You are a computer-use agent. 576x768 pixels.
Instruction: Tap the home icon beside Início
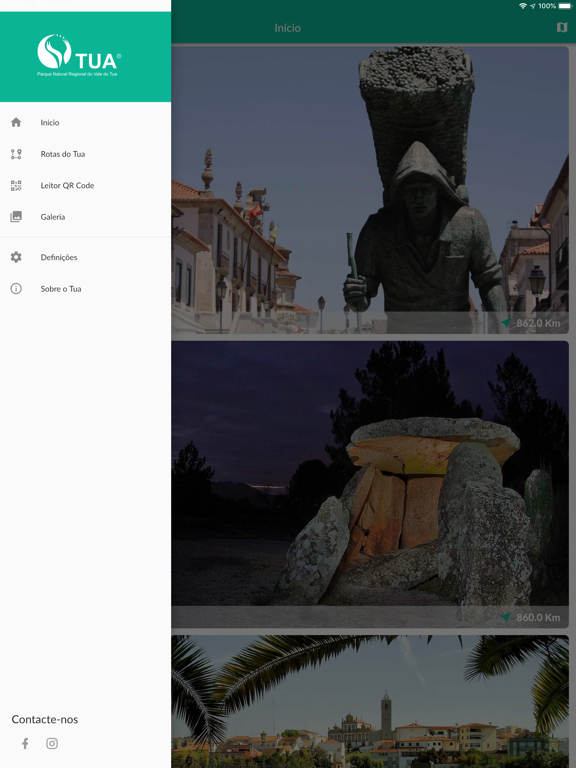tap(16, 122)
